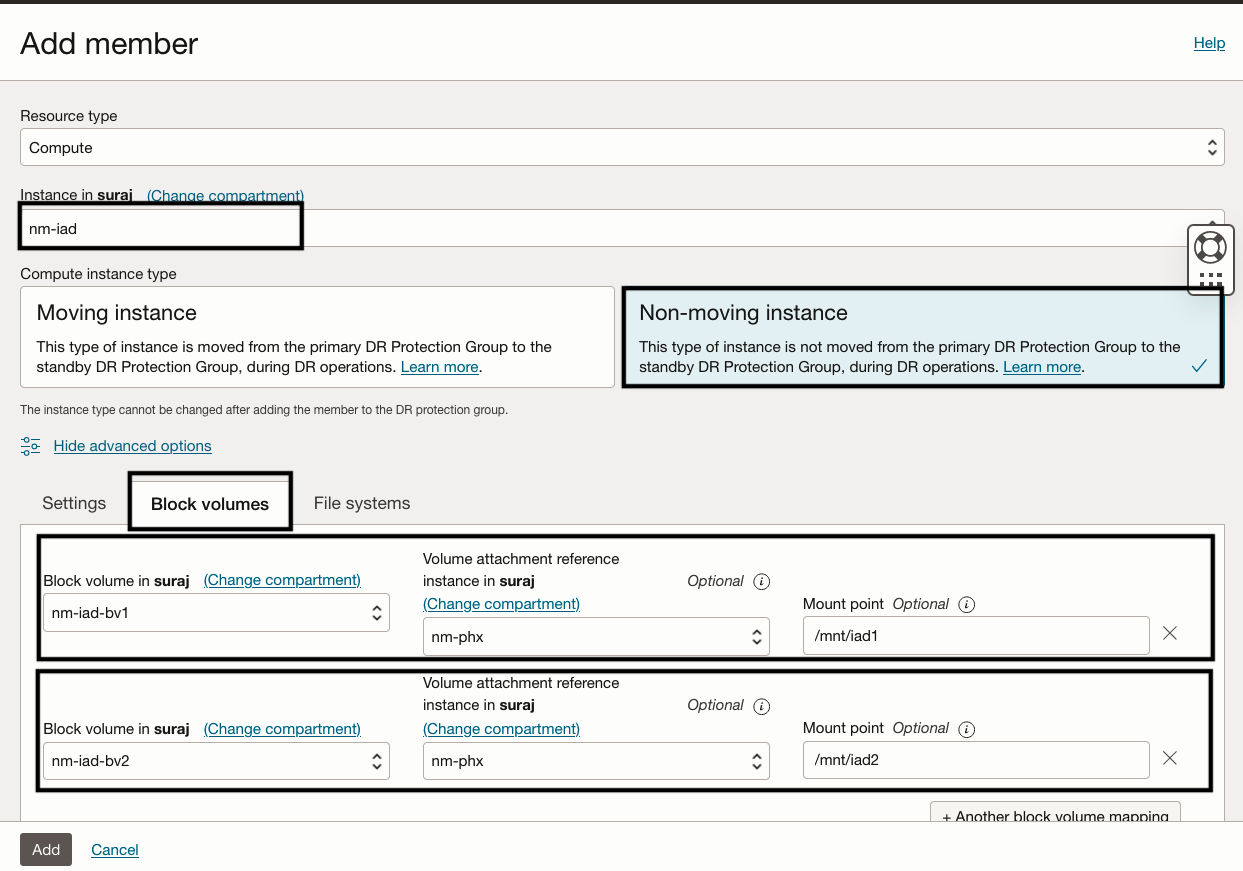Screen dimensions: 1243x871
Task: Expand the second nm-phx reference instance dropdown
Action: click(596, 761)
